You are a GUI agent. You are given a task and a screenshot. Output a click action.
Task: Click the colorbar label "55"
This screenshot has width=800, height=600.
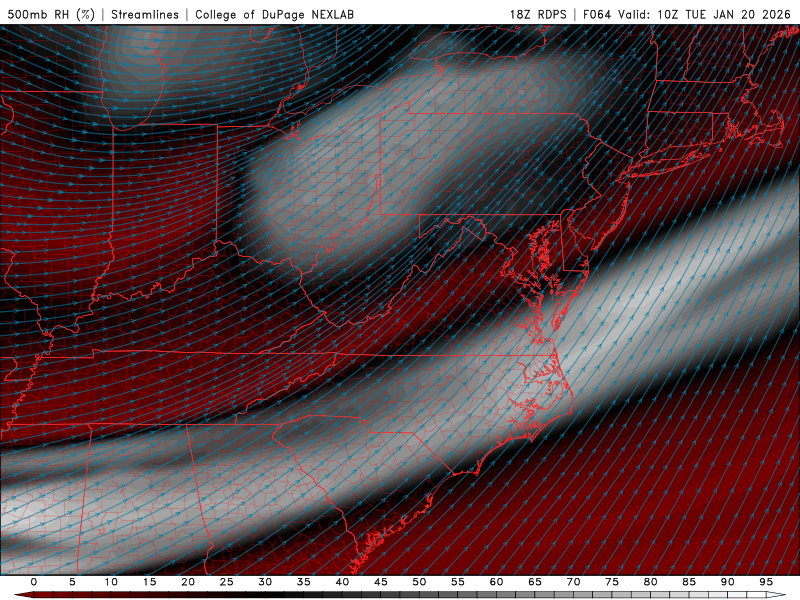[458, 582]
